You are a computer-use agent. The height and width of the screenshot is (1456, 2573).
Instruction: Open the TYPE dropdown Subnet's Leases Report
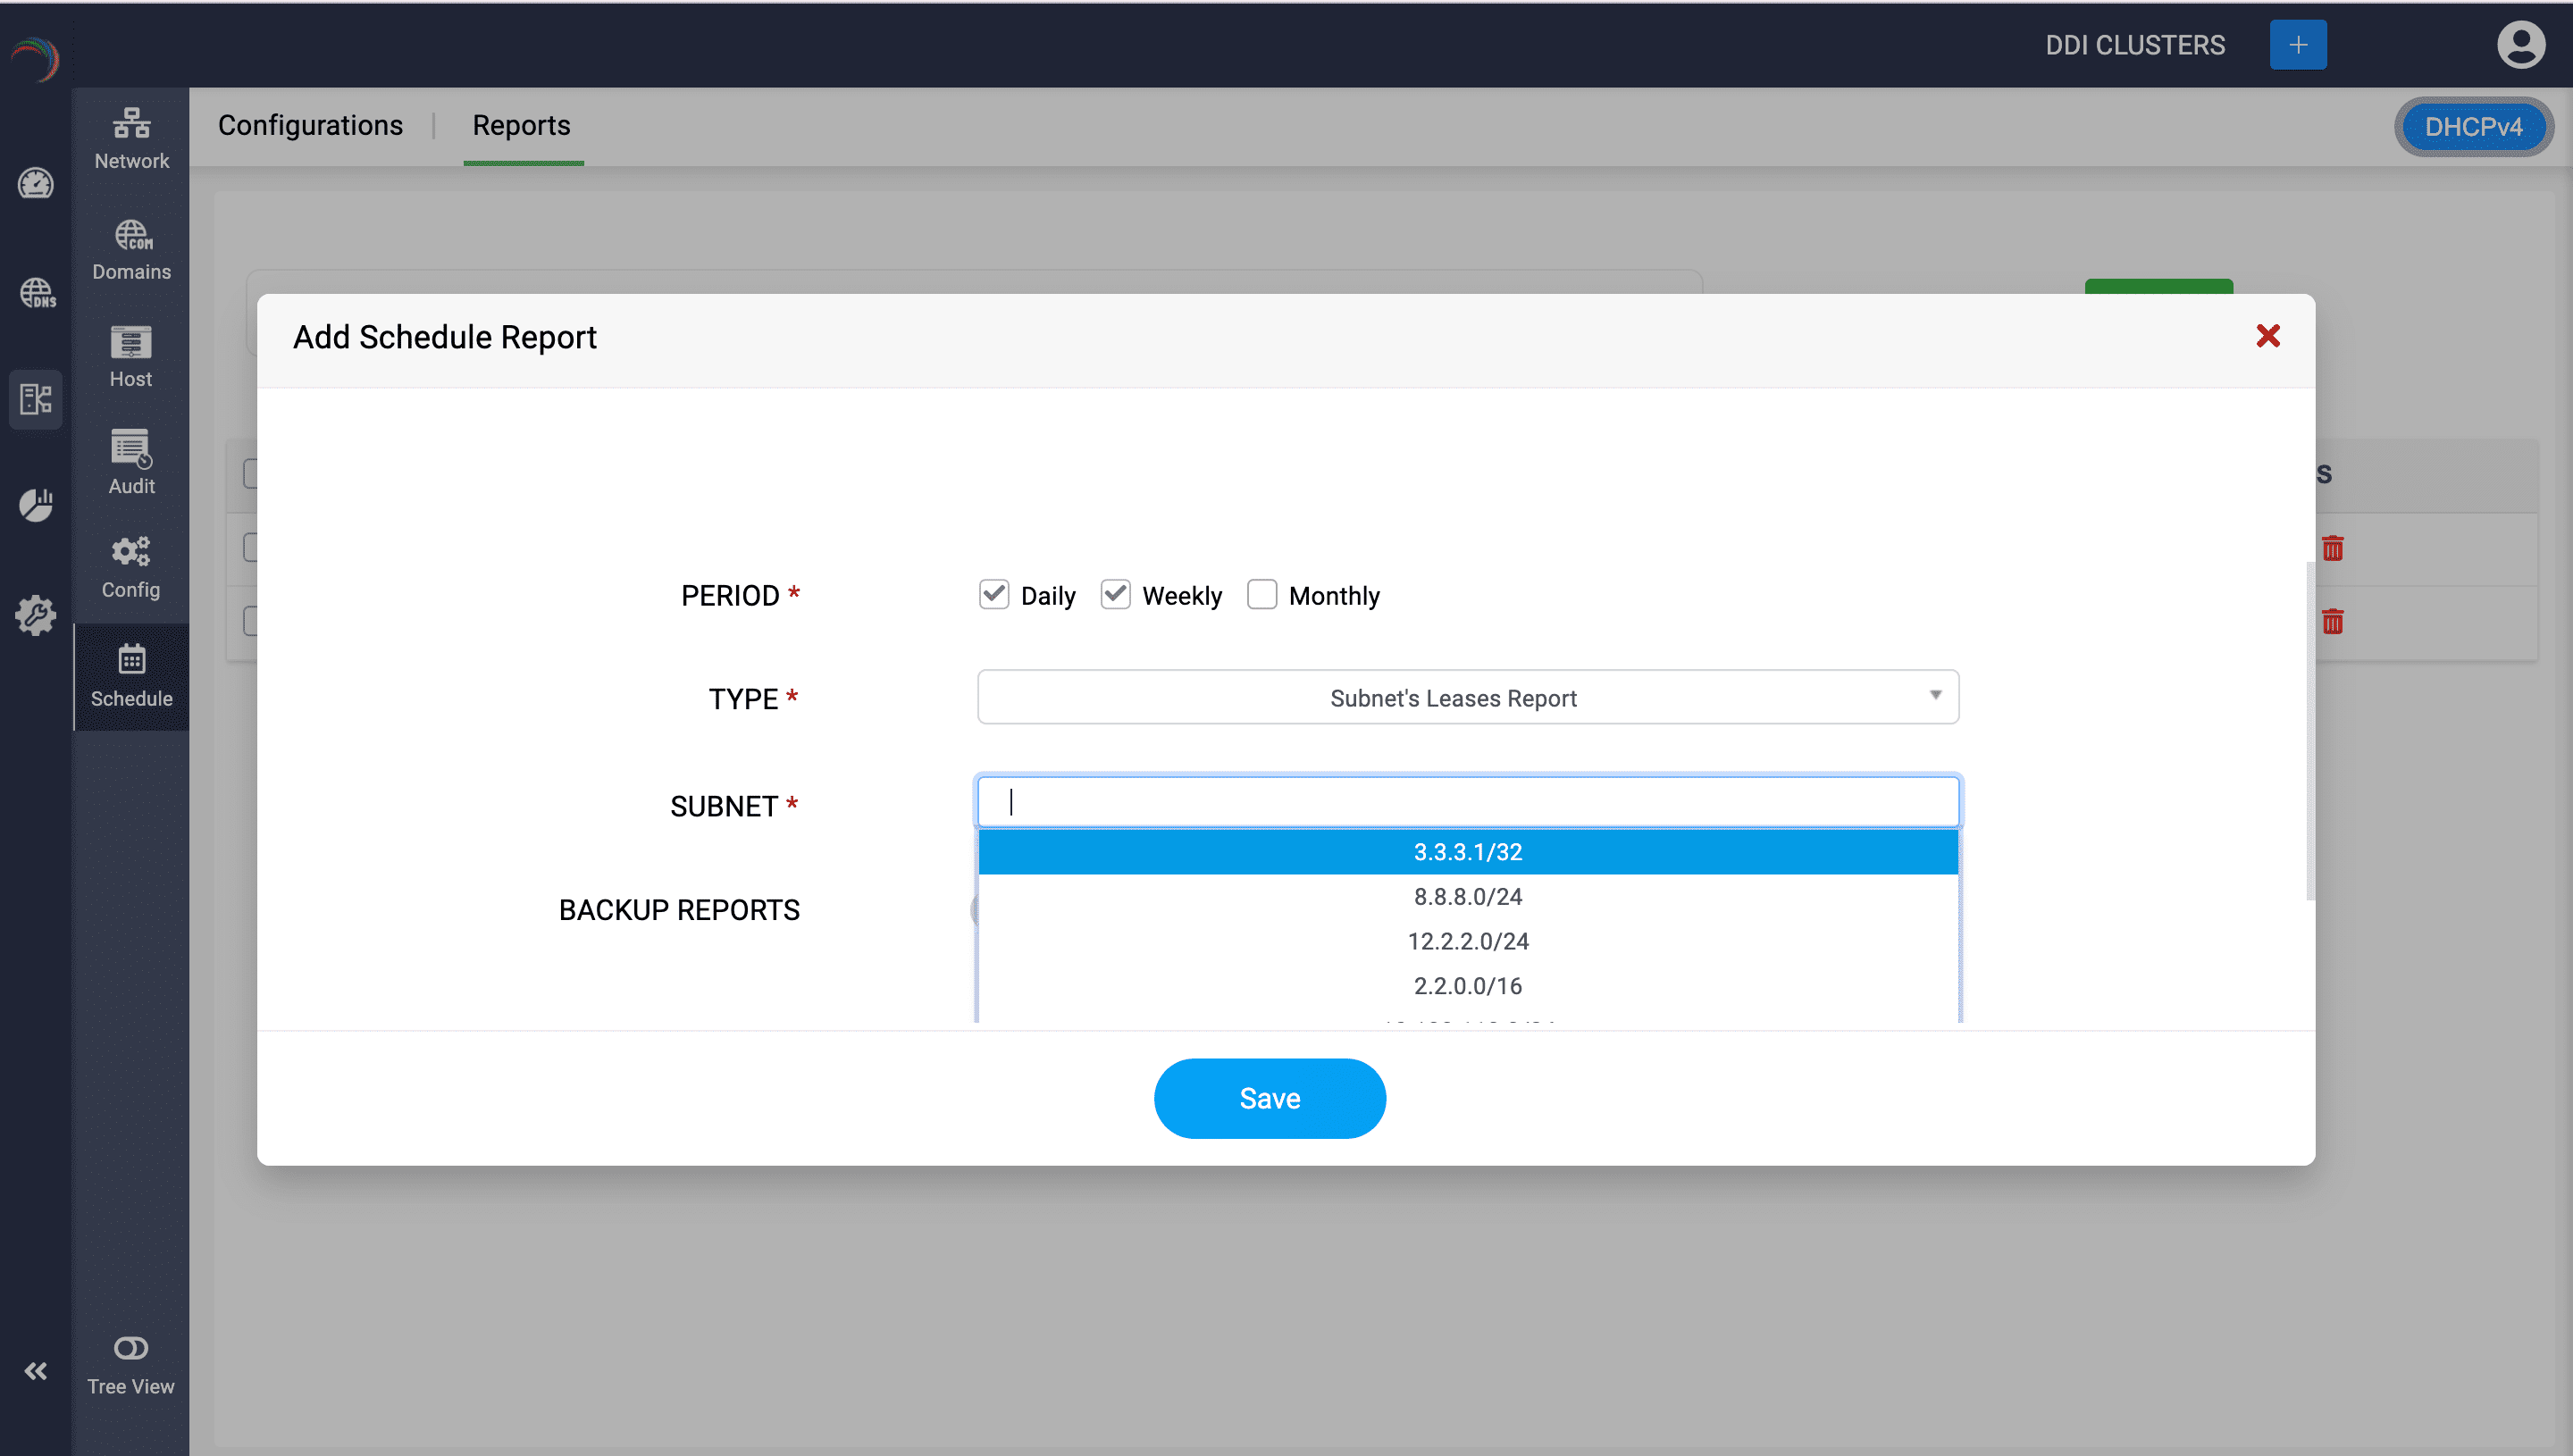point(1467,697)
